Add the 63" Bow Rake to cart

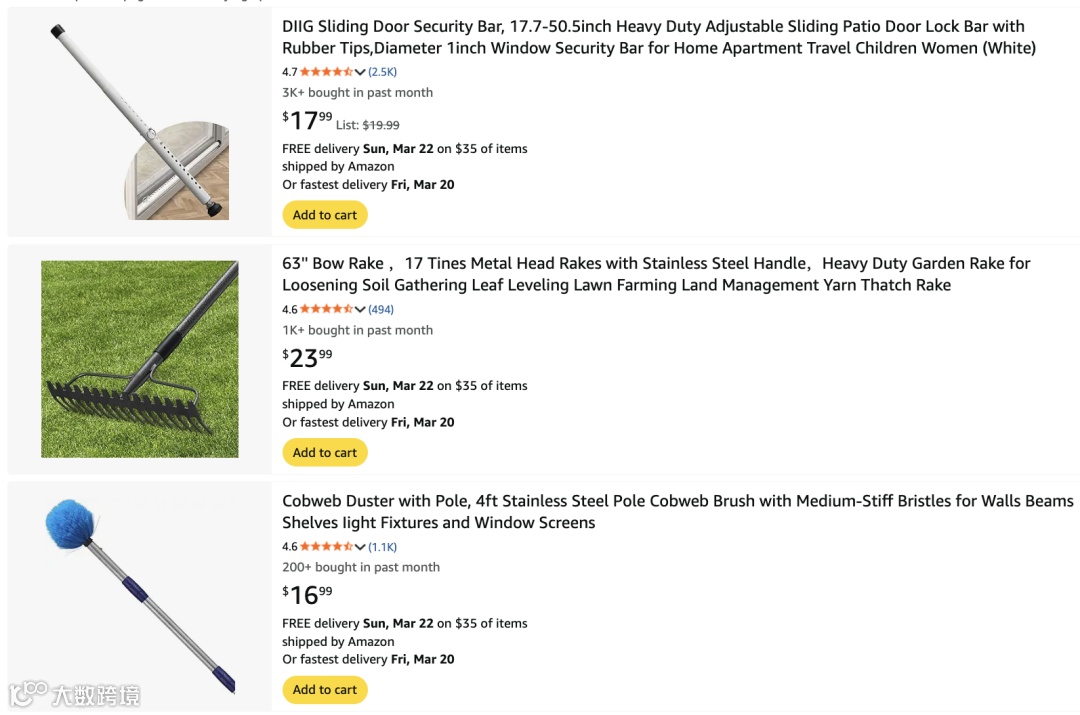[325, 453]
